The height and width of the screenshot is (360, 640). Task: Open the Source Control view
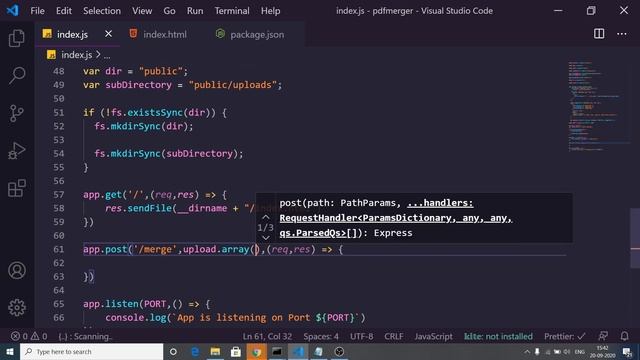tap(17, 113)
